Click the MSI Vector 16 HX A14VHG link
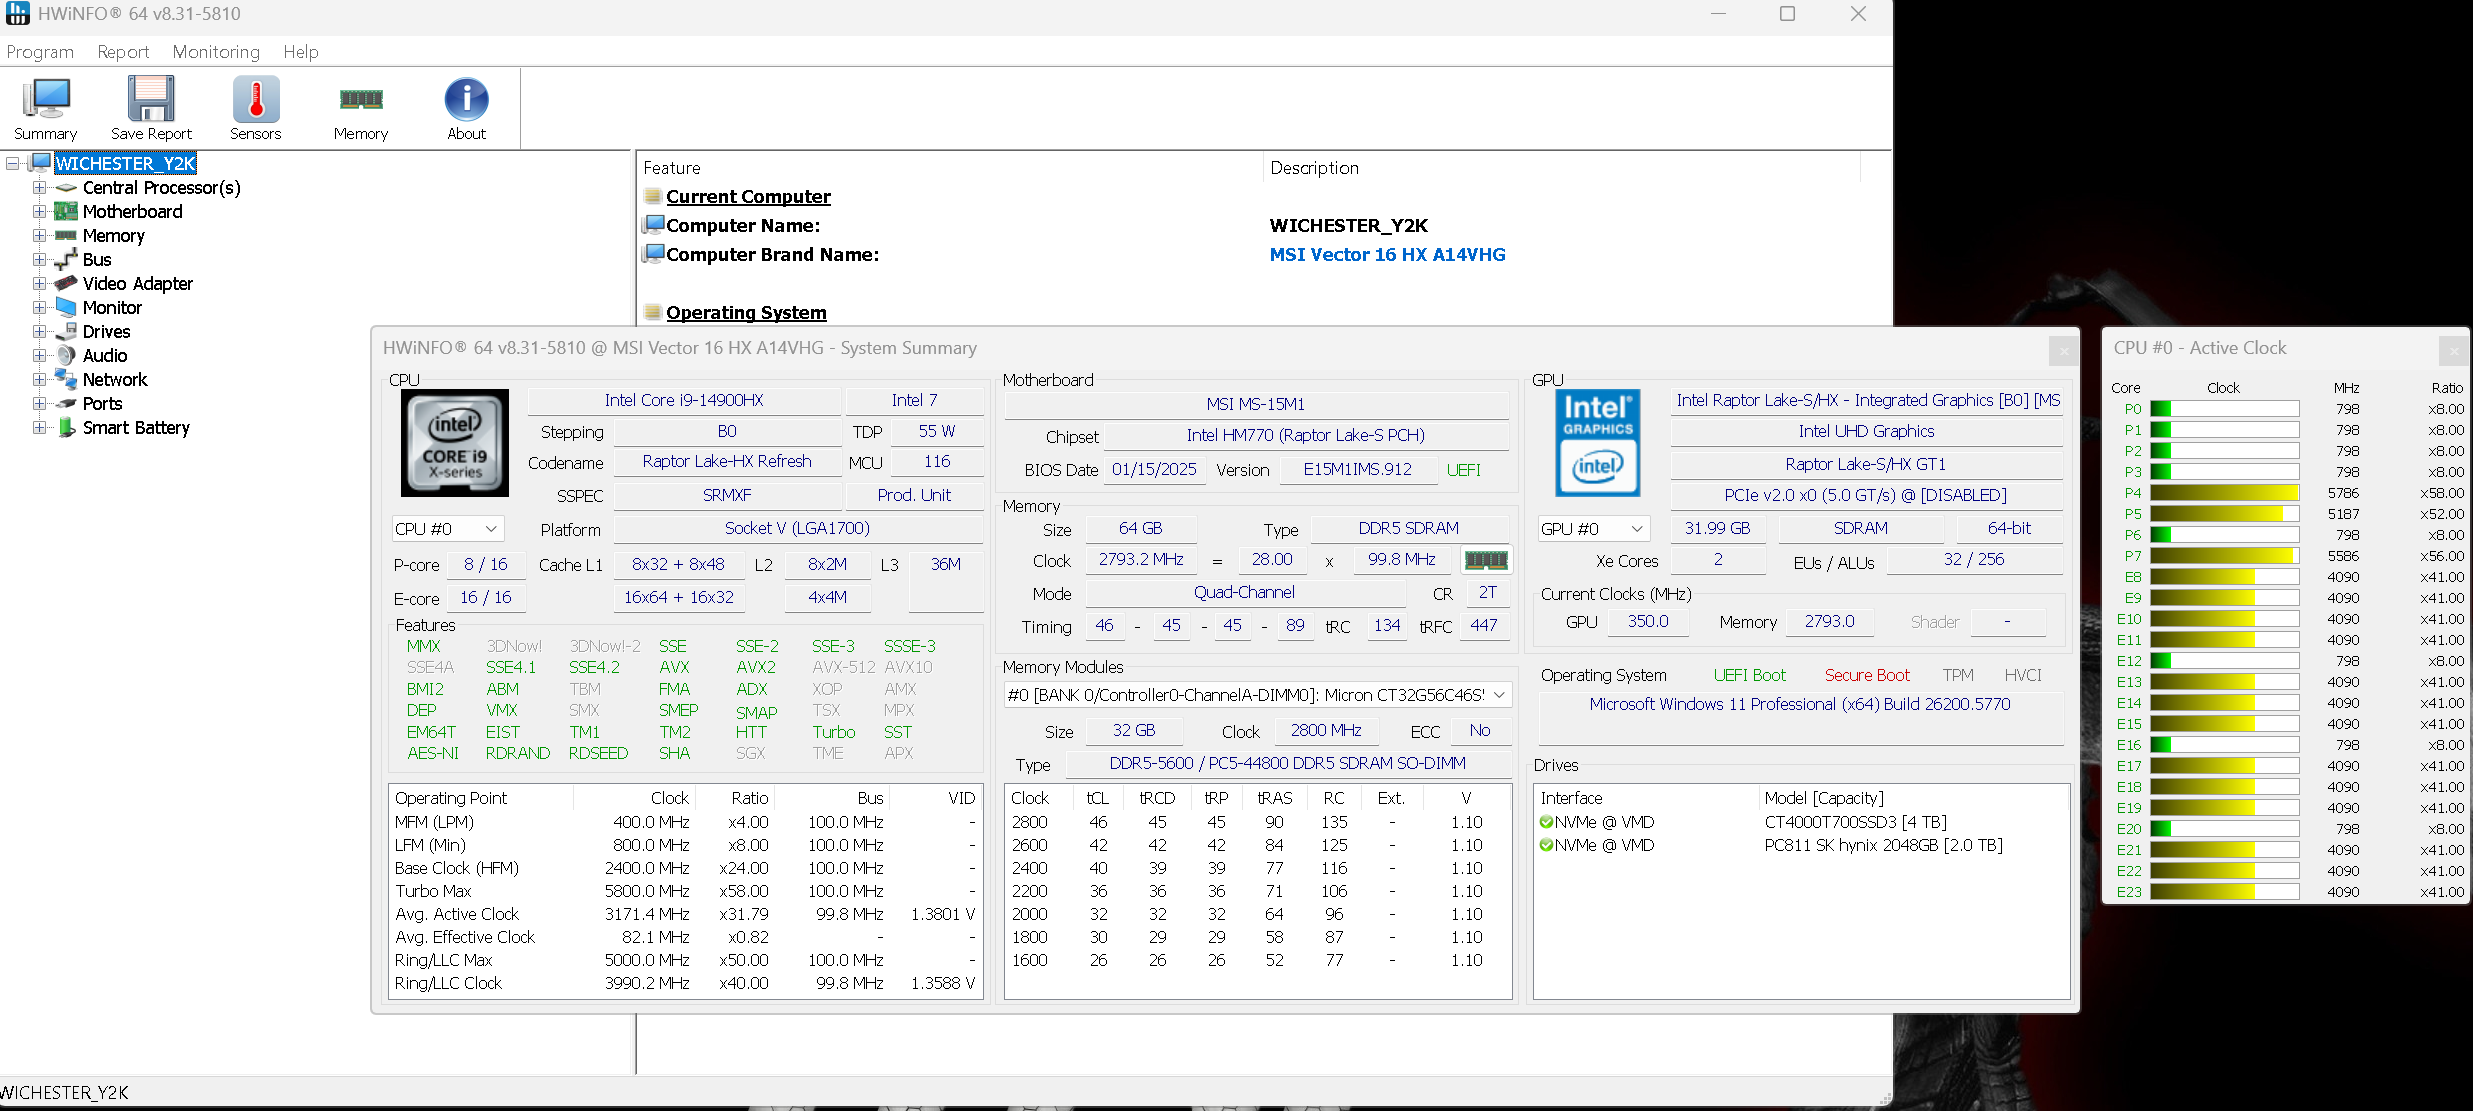Screen dimensions: 2473x1111 (x=1387, y=255)
